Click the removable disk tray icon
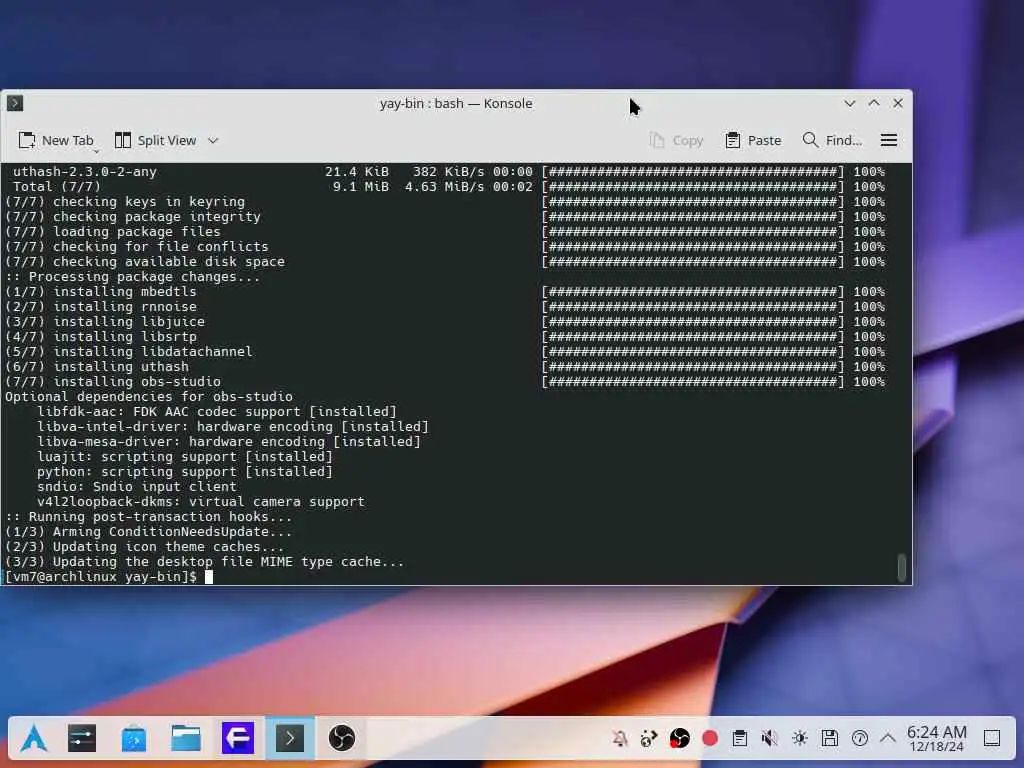Screen dimensions: 1024x768 pyautogui.click(x=830, y=739)
